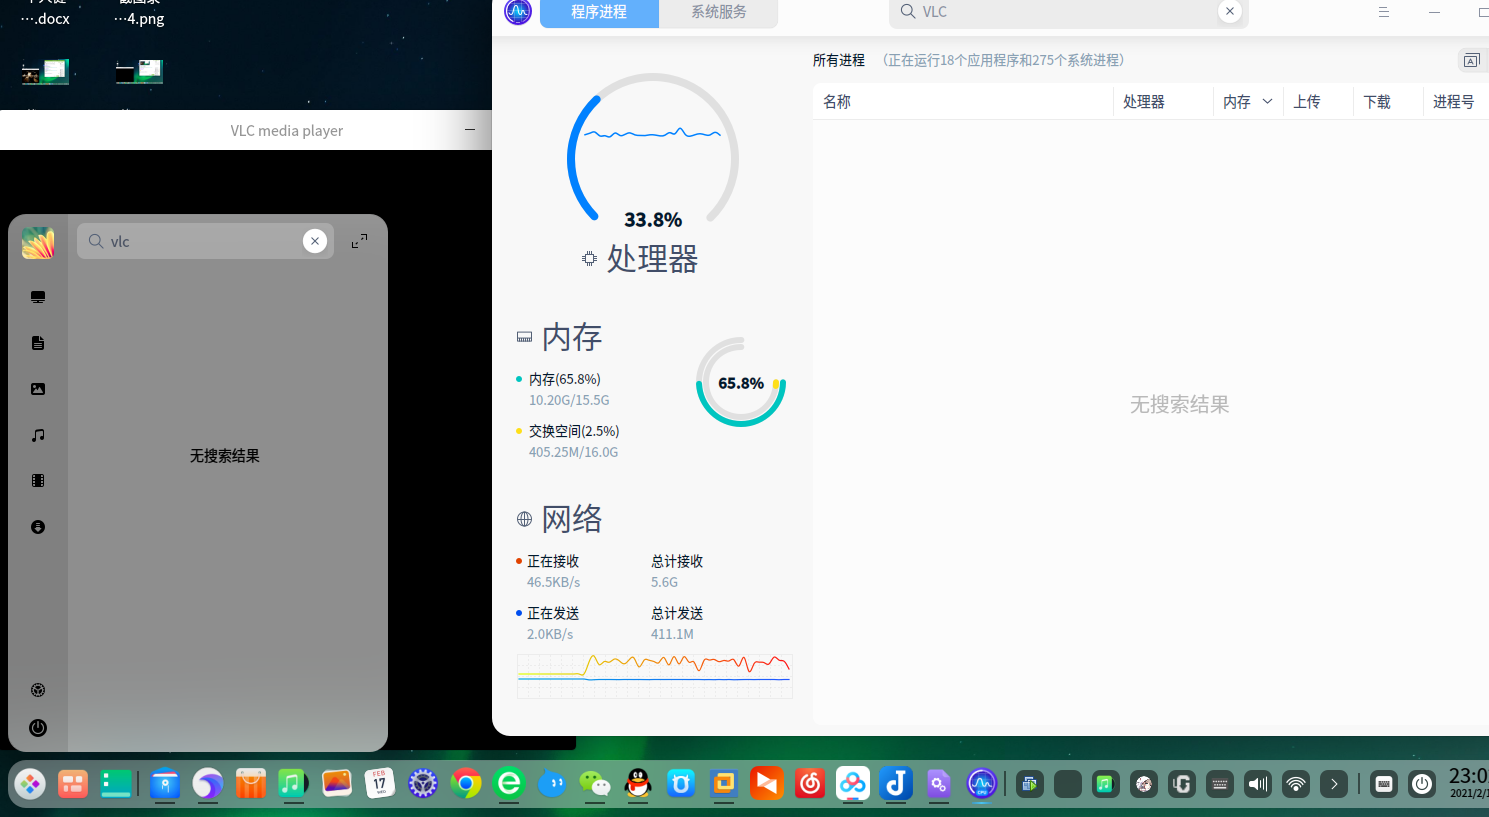1489x817 pixels.
Task: Open multitasking view from the dock
Action: pyautogui.click(x=73, y=784)
